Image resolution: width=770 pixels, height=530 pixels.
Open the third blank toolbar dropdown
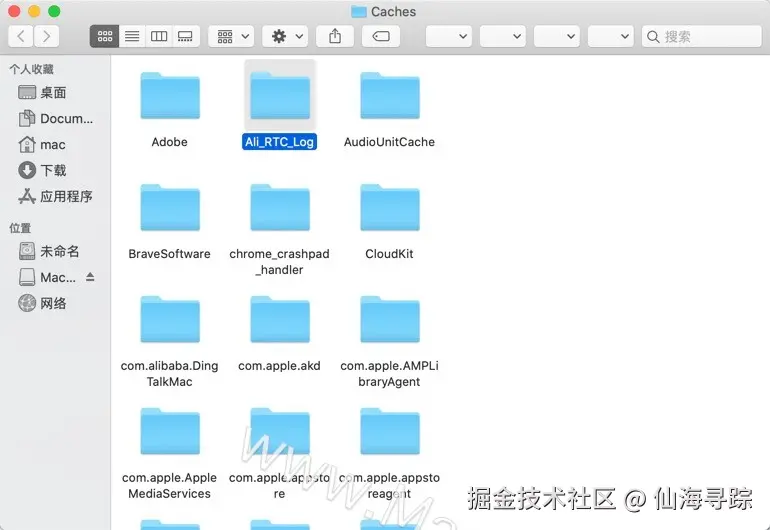point(557,36)
